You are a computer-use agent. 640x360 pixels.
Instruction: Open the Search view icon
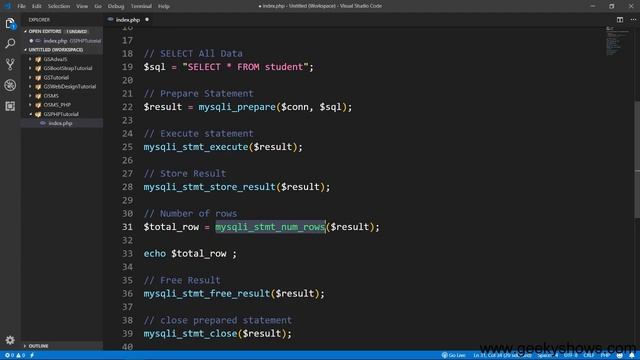click(x=10, y=43)
